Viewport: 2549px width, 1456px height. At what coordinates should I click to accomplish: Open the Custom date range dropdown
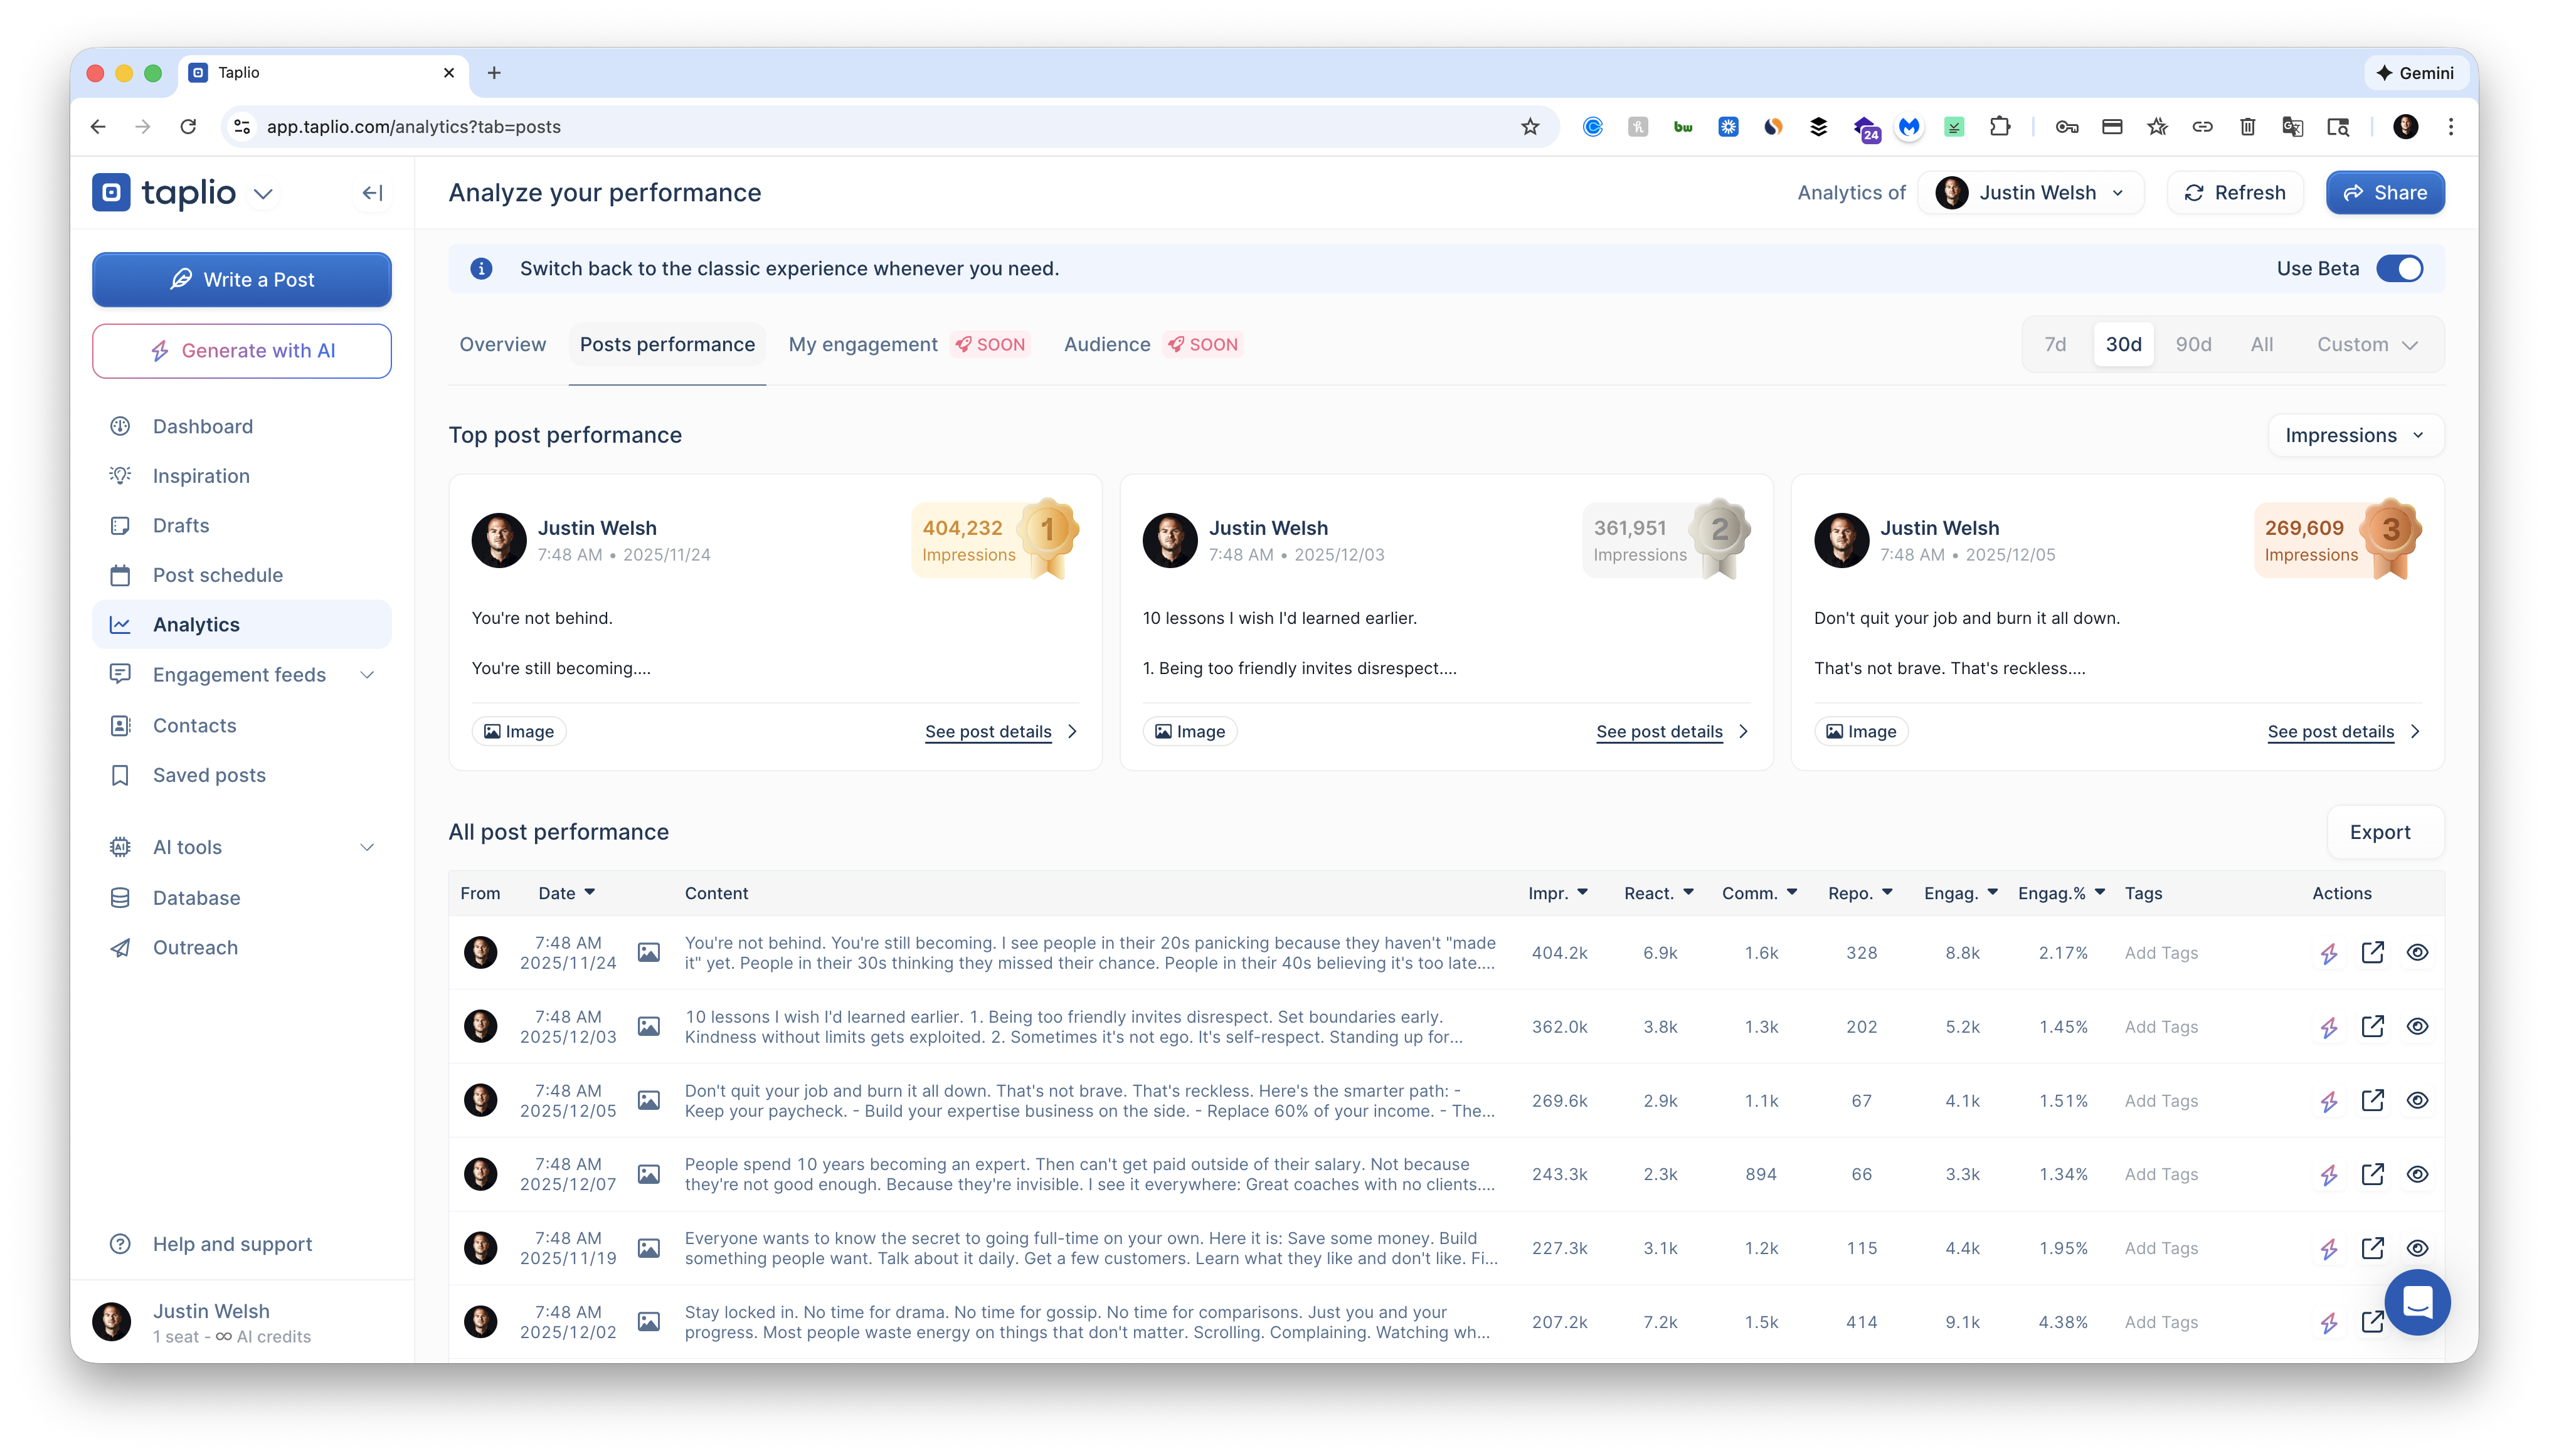pos(2366,345)
